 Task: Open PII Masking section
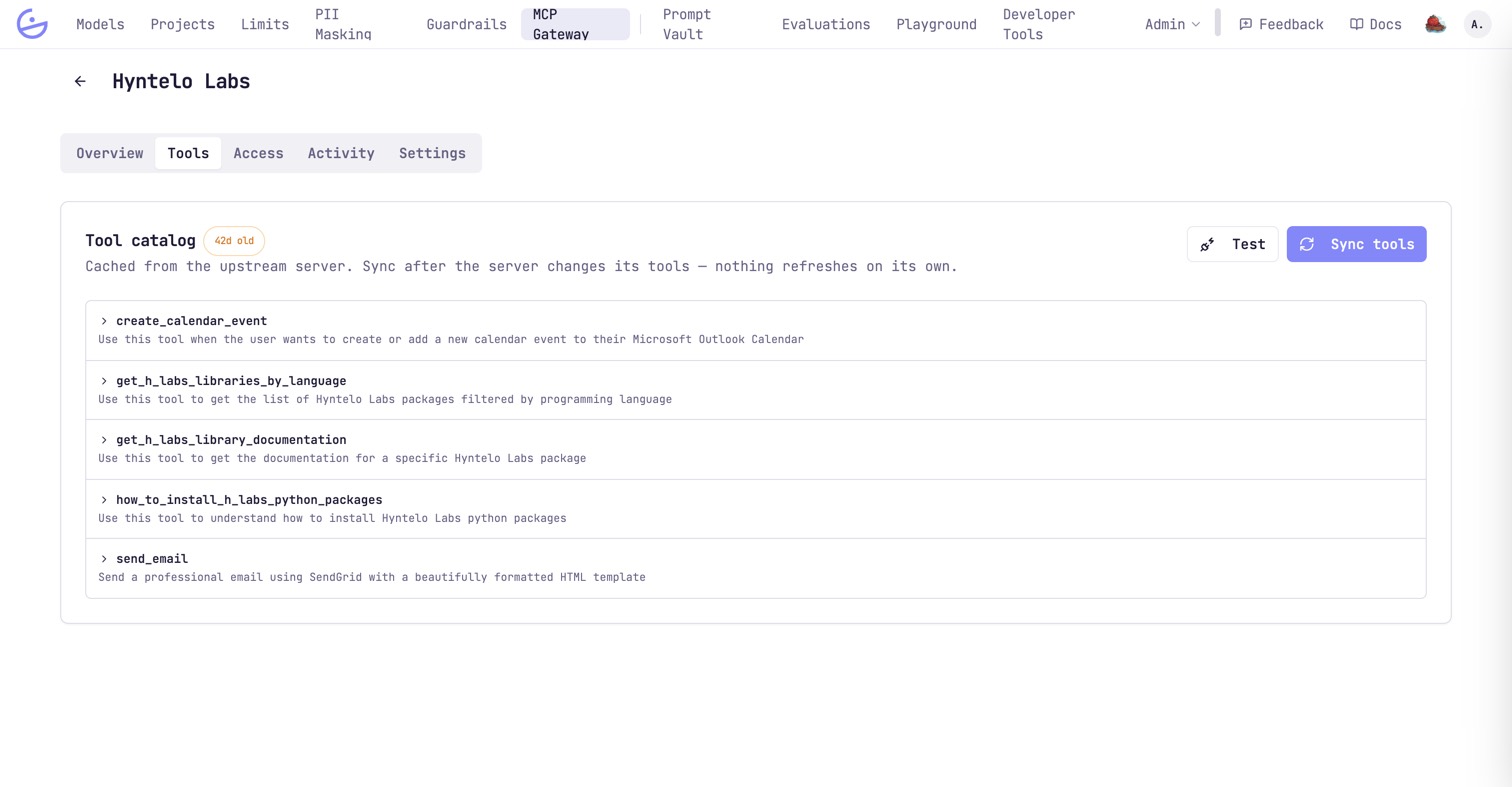point(343,24)
